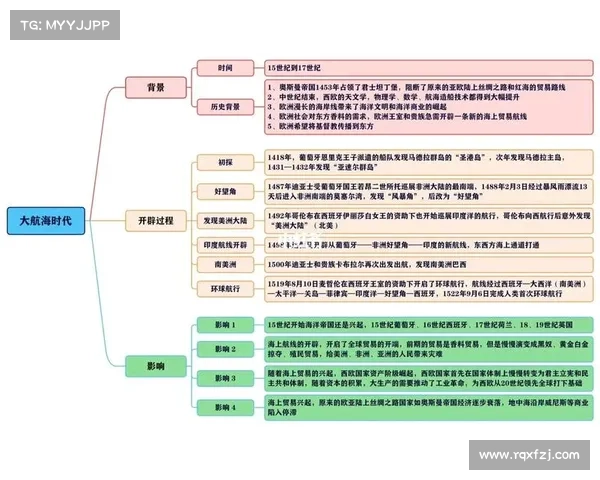Click line 2 beginning 中世纪结束
The image size is (600, 480).
pyautogui.click(x=393, y=97)
